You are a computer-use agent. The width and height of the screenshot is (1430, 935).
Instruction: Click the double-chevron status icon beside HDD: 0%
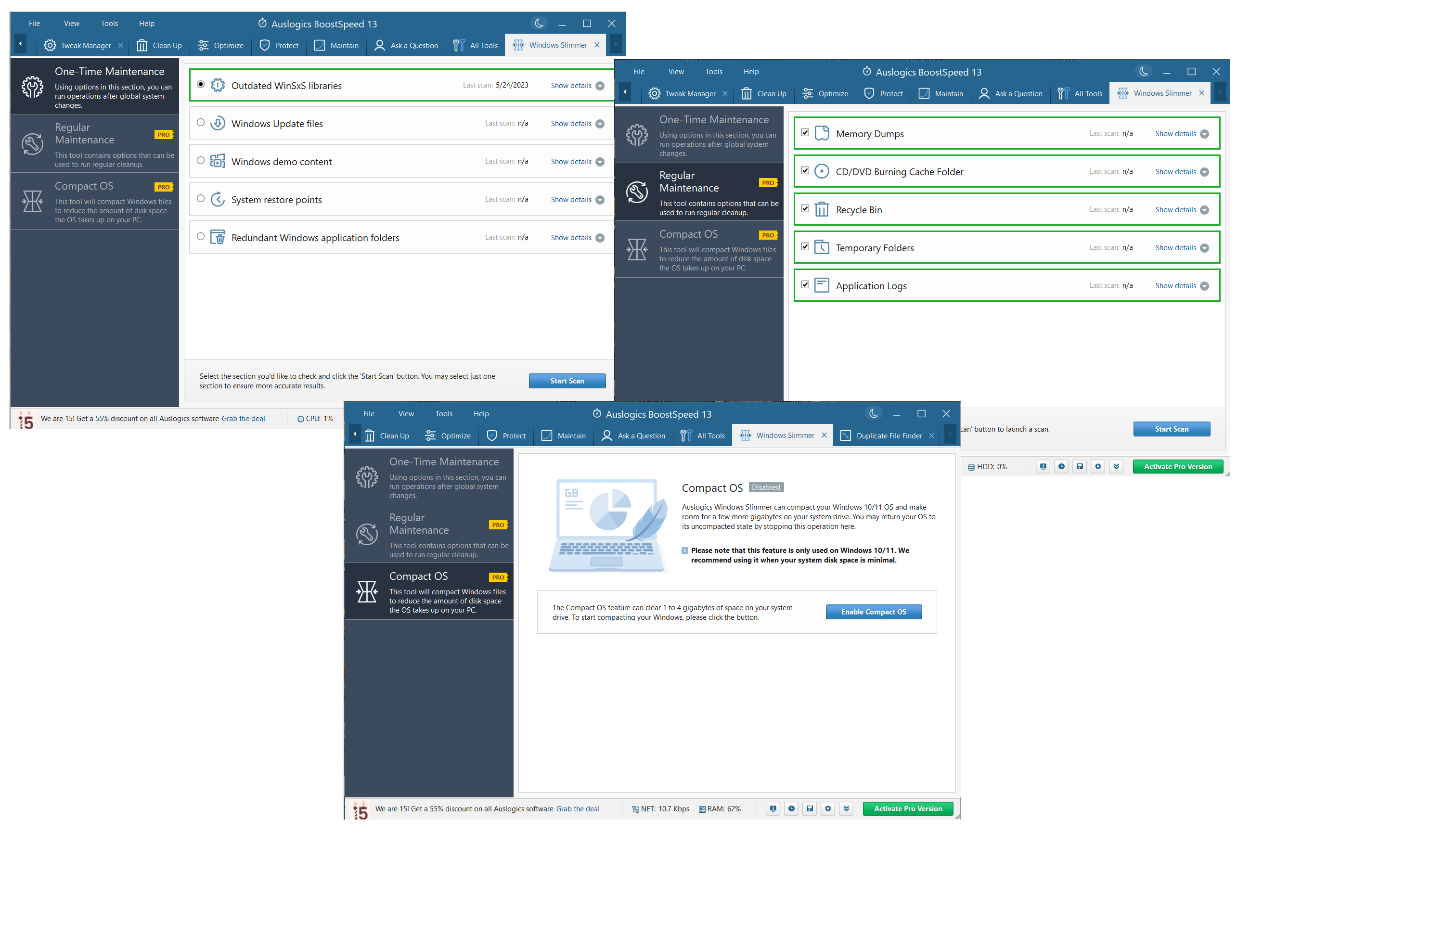pyautogui.click(x=1116, y=466)
